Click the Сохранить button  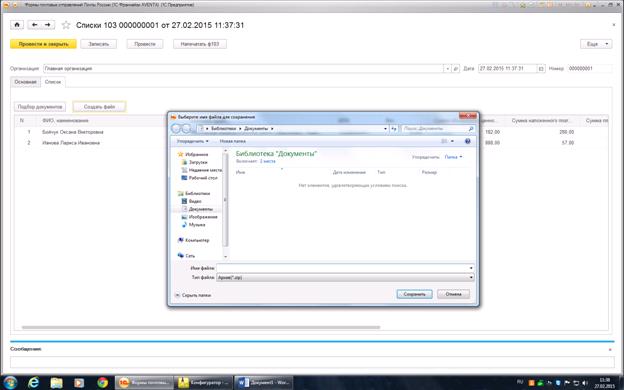click(x=414, y=294)
